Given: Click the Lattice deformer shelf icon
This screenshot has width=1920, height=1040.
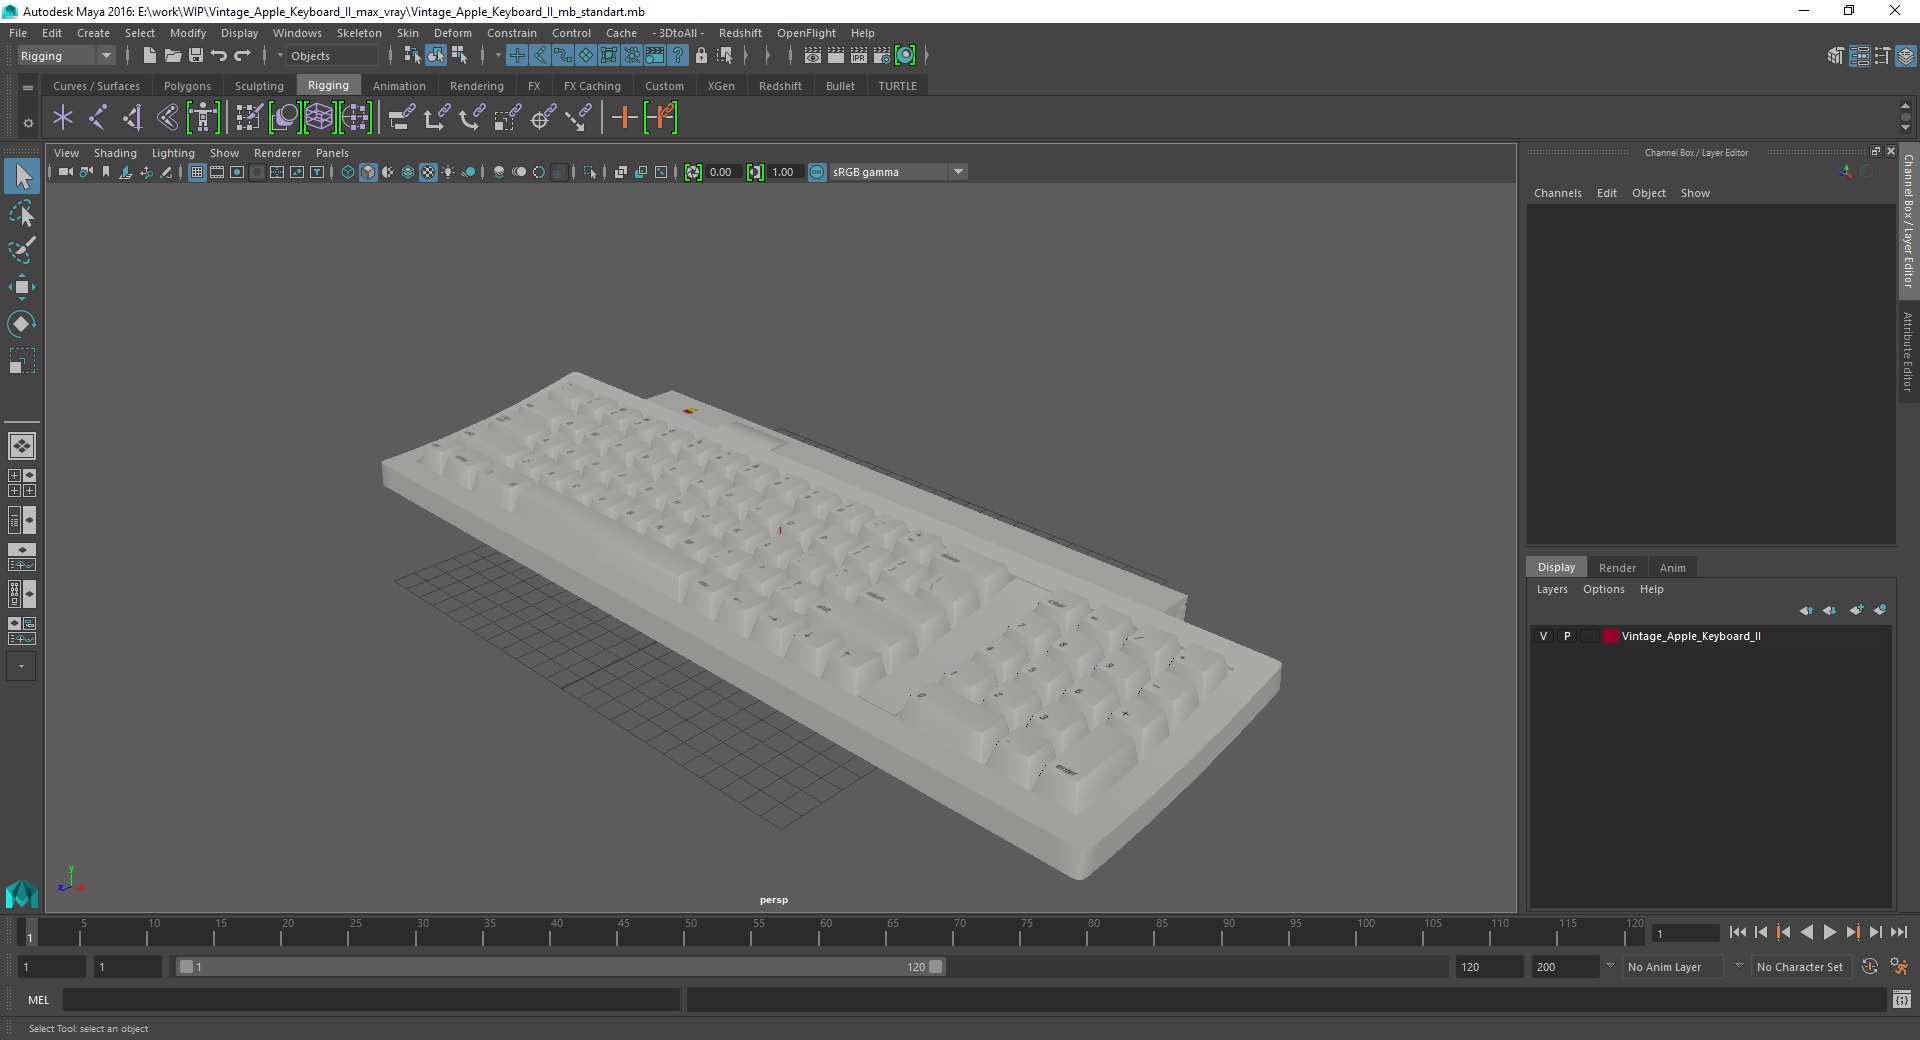Looking at the screenshot, I should pos(319,118).
